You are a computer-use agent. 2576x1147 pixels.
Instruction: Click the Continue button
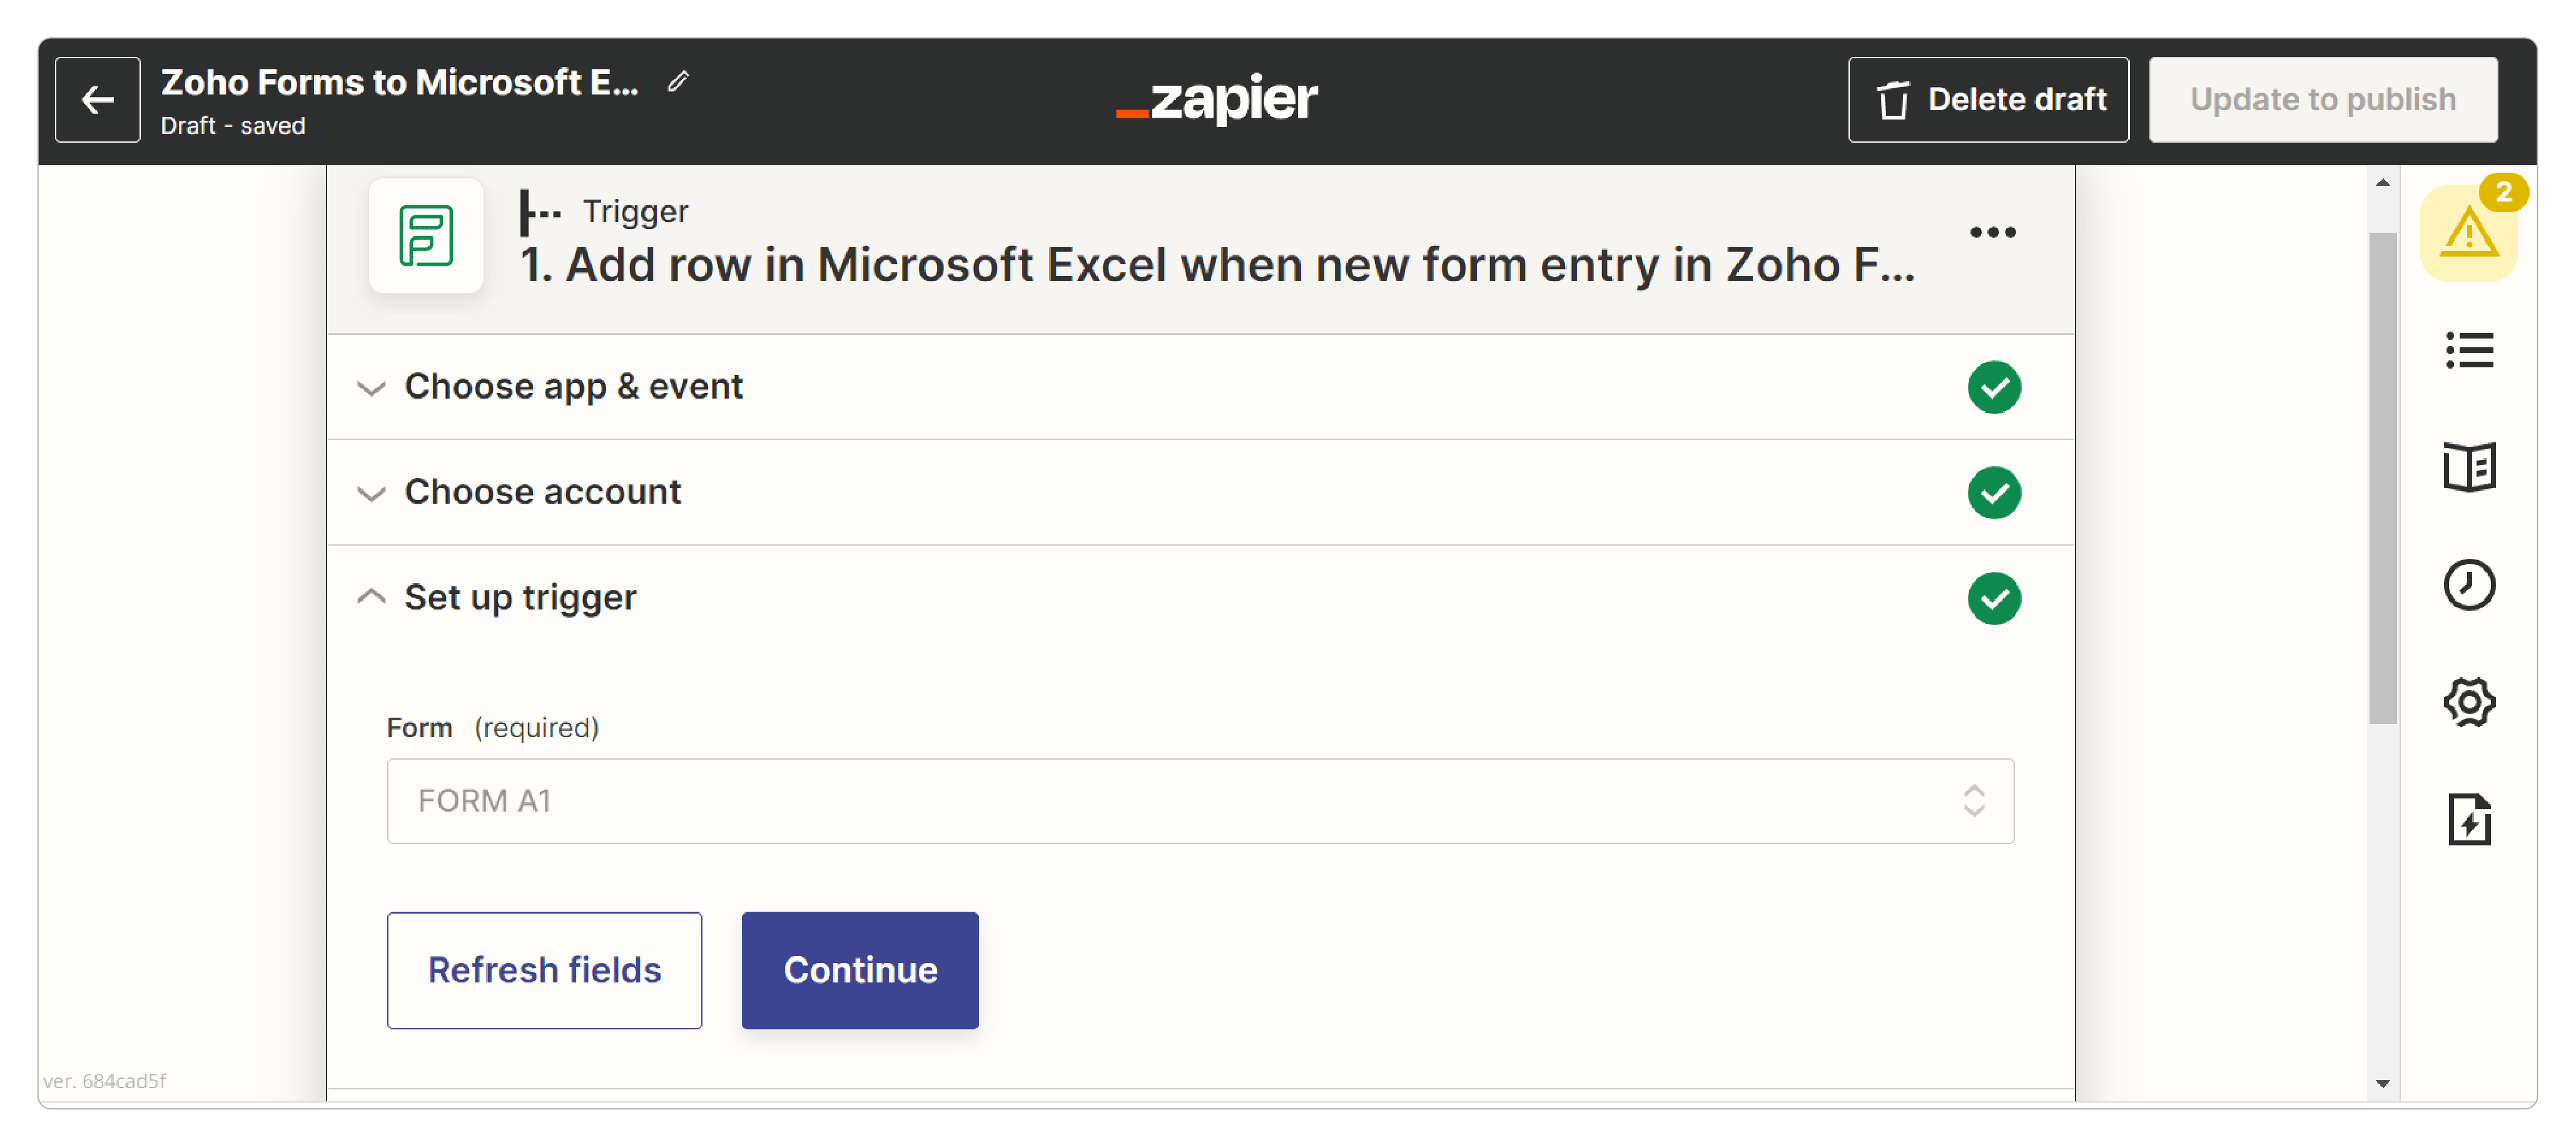coord(860,970)
